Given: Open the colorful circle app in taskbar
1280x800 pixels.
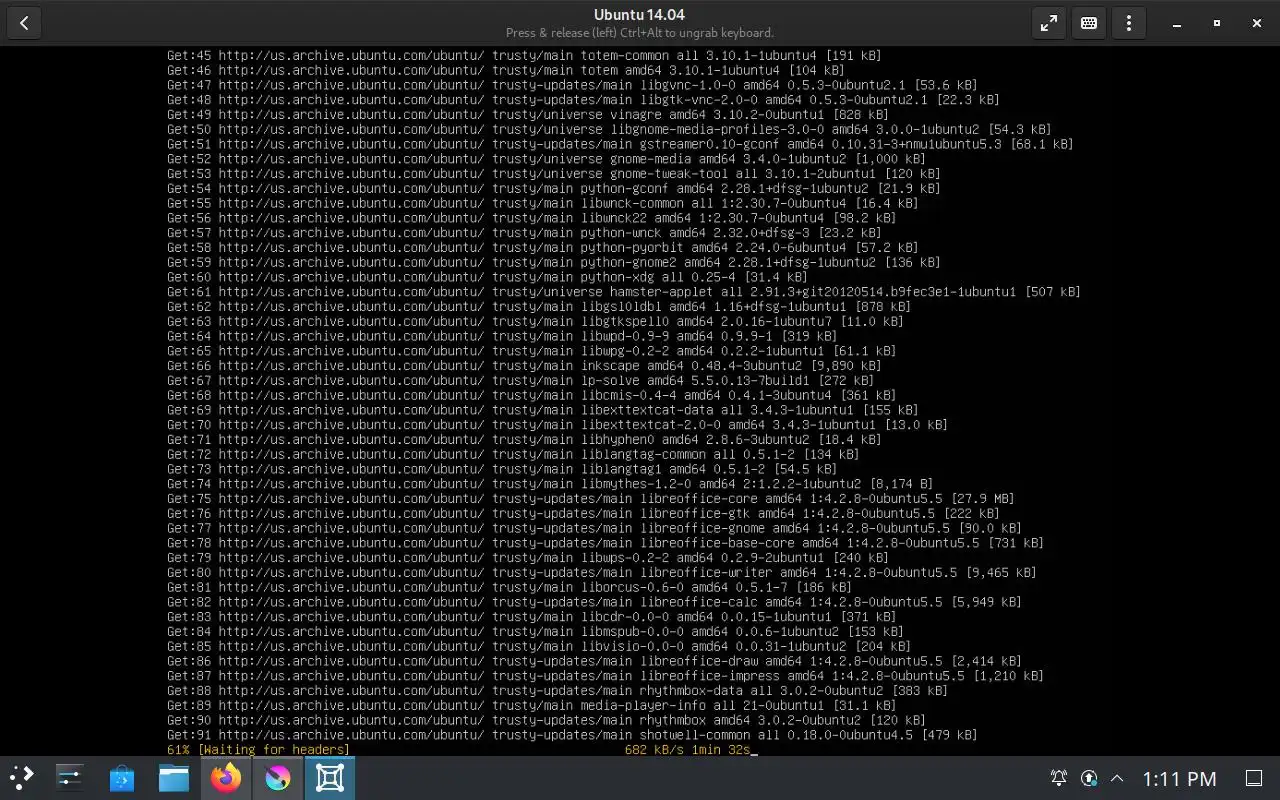Looking at the screenshot, I should coord(278,778).
